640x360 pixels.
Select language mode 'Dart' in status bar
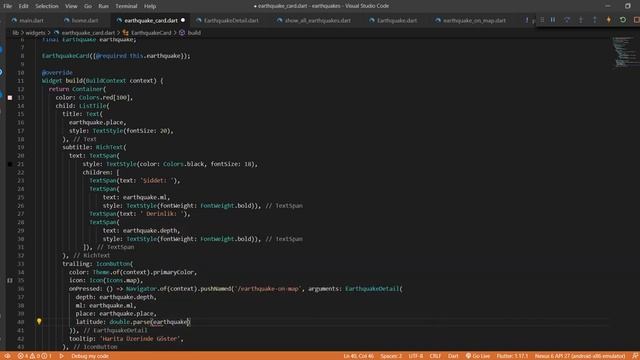point(453,356)
